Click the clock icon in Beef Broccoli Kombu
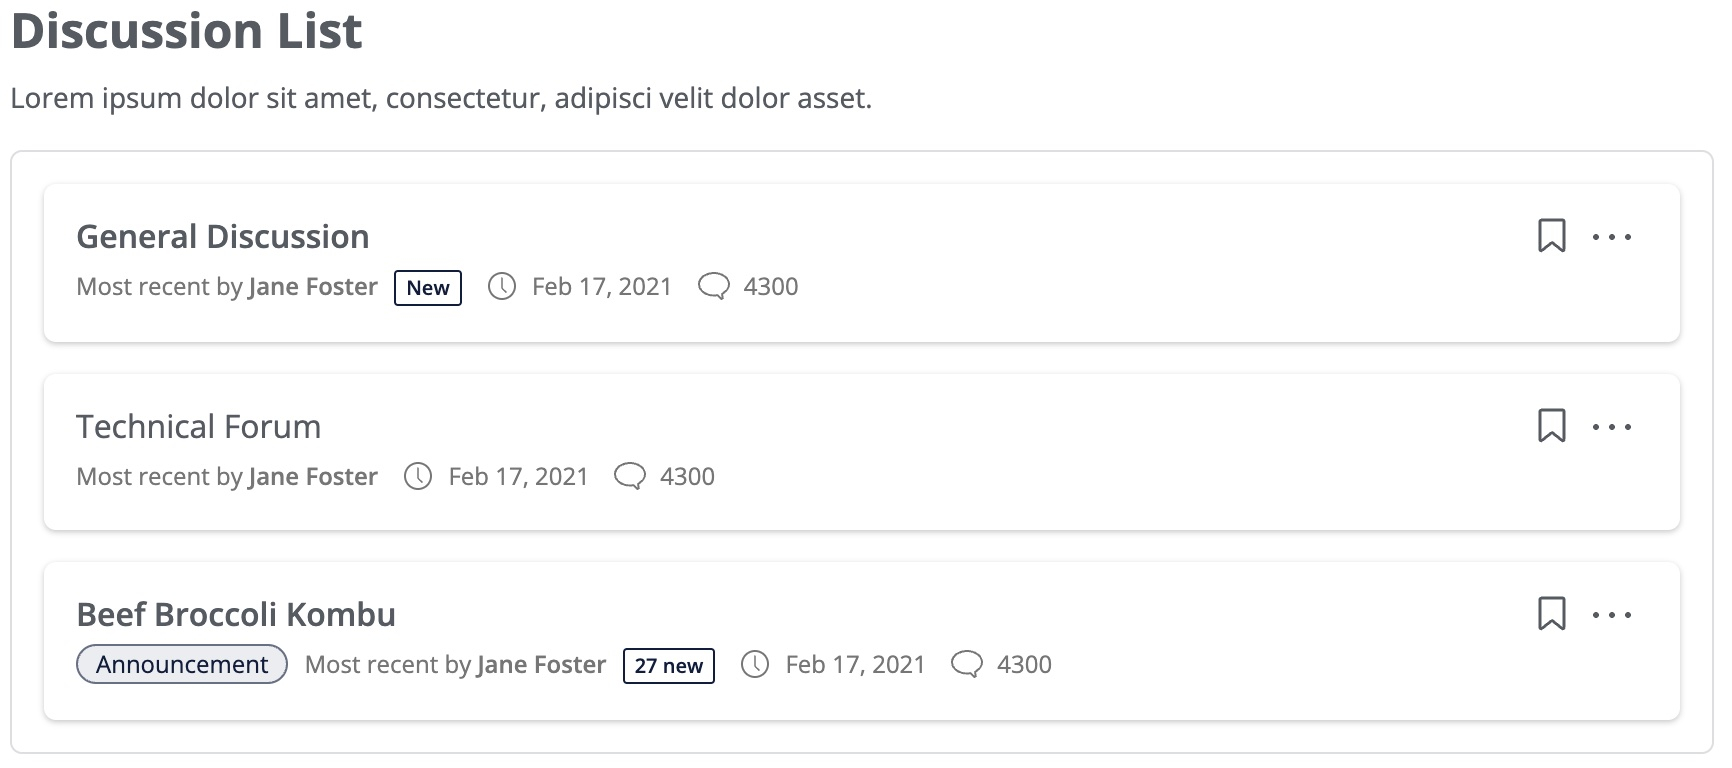Viewport: 1732px width, 768px height. click(x=755, y=664)
